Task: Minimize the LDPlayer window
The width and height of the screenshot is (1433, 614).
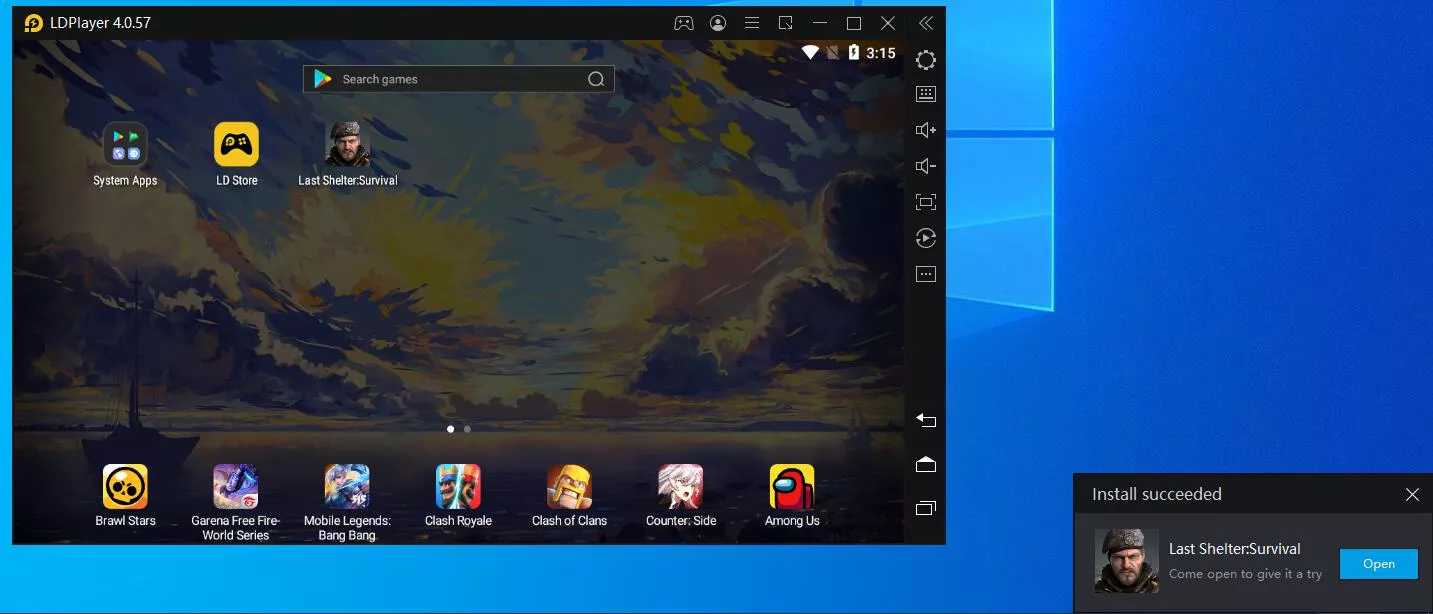Action: tap(820, 23)
